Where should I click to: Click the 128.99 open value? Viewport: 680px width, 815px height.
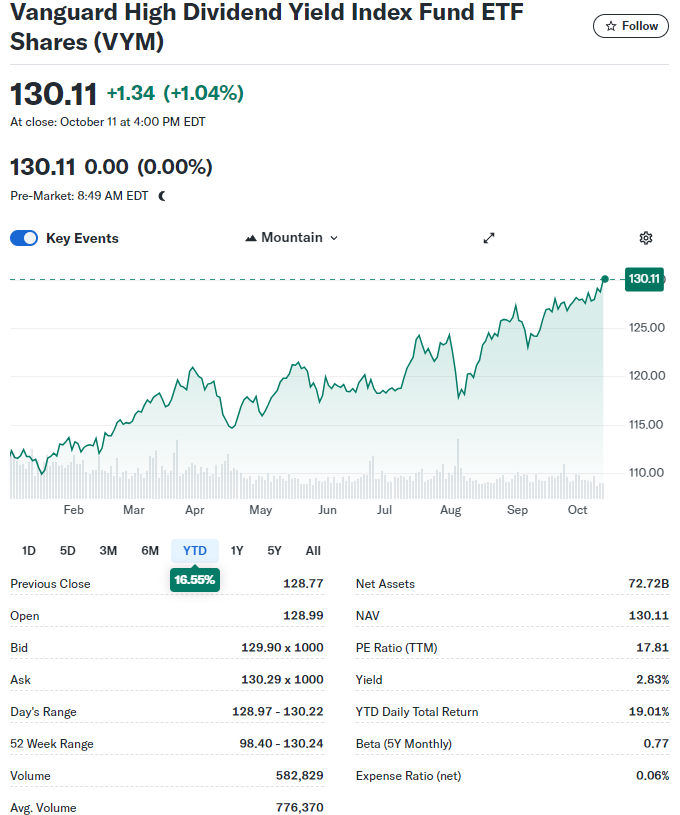tap(303, 615)
